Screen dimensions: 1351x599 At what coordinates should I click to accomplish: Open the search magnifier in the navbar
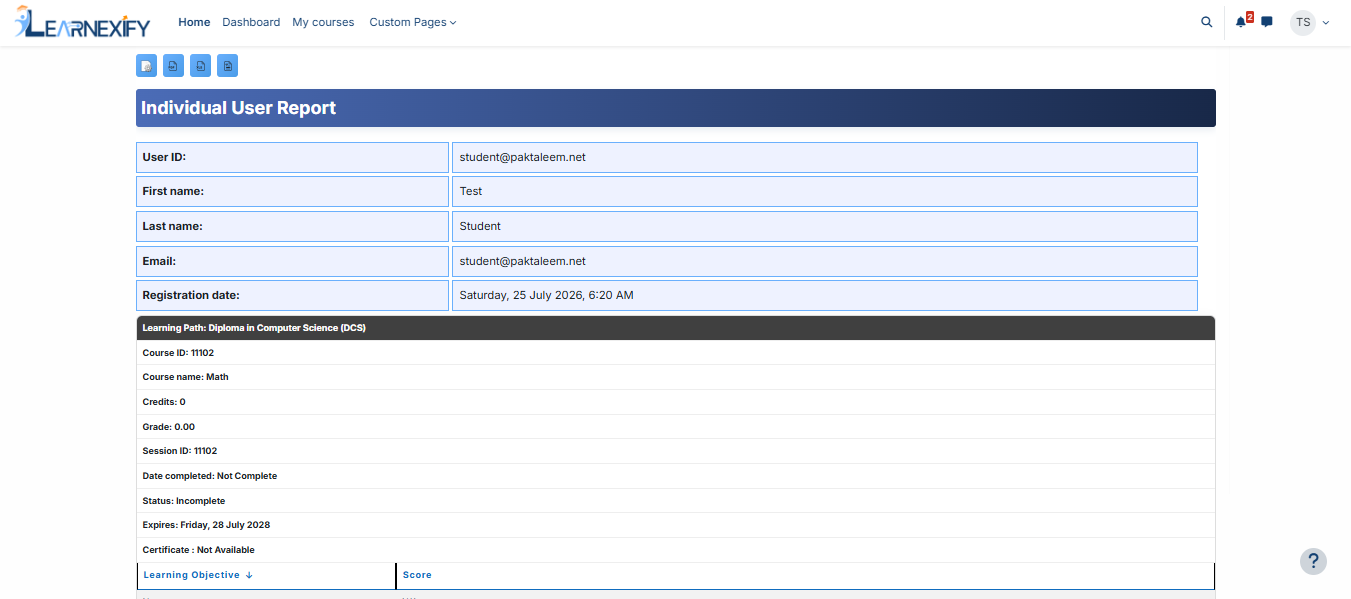(1207, 22)
